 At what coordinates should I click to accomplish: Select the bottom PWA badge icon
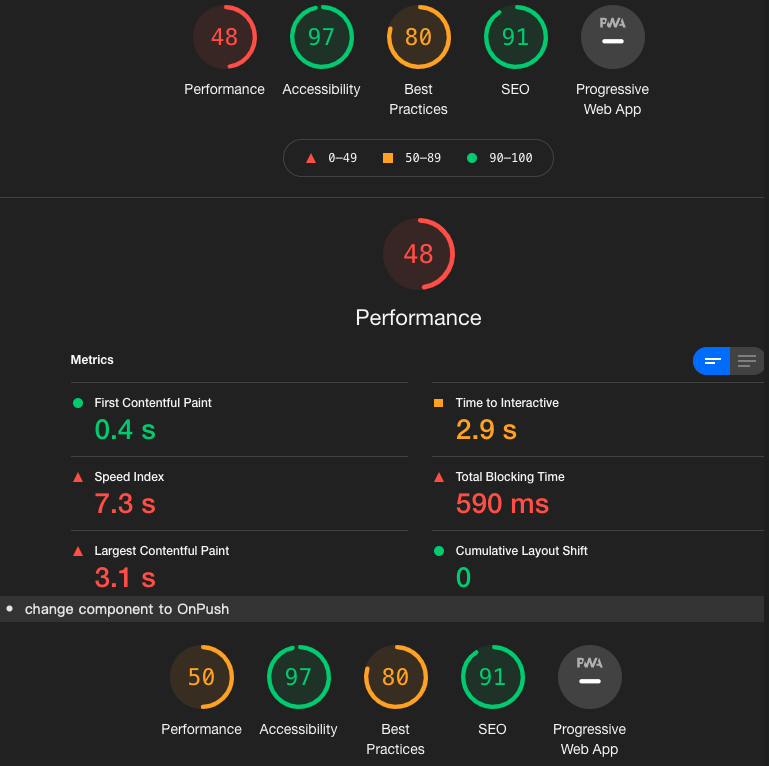590,677
